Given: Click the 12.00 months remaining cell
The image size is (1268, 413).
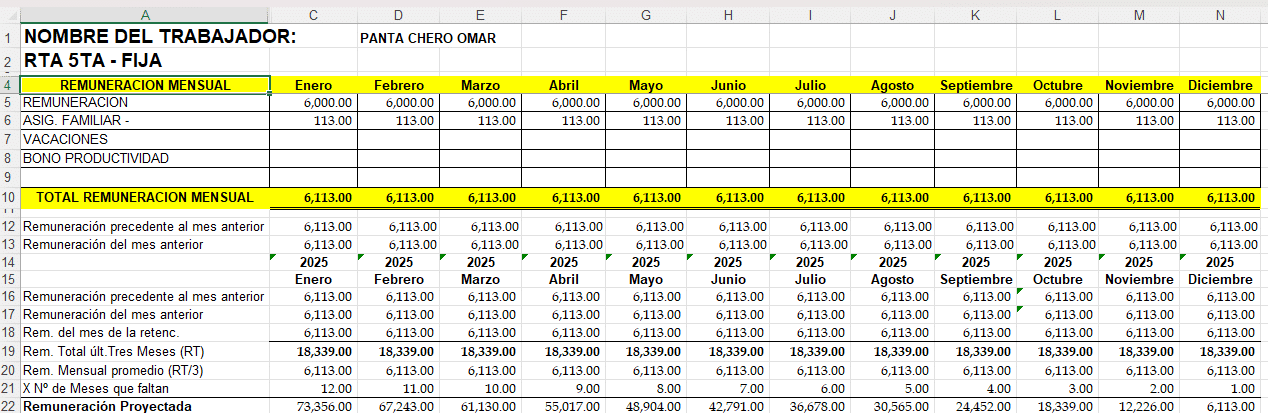Looking at the screenshot, I should point(314,388).
